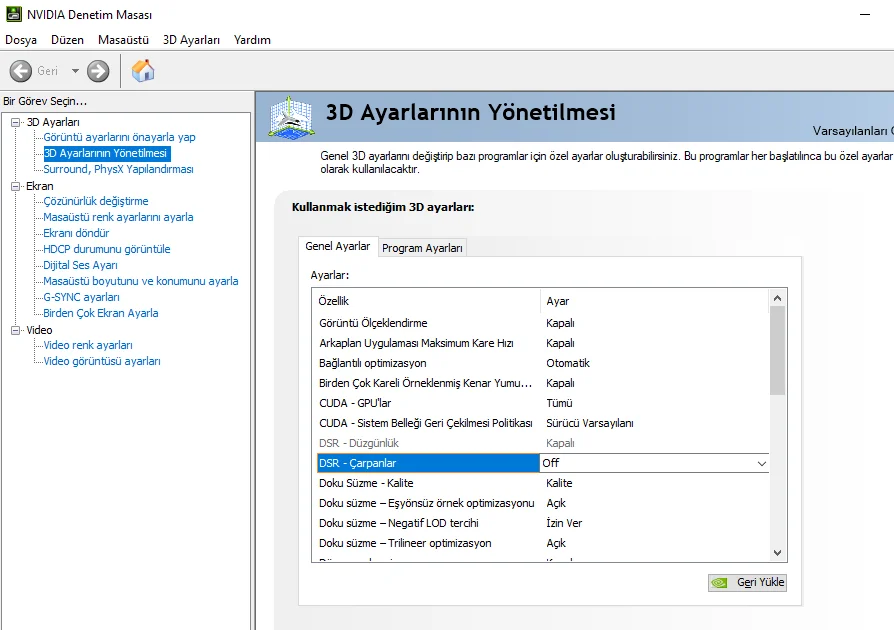Click the settings list scroll down arrow
This screenshot has width=894, height=630.
click(777, 552)
